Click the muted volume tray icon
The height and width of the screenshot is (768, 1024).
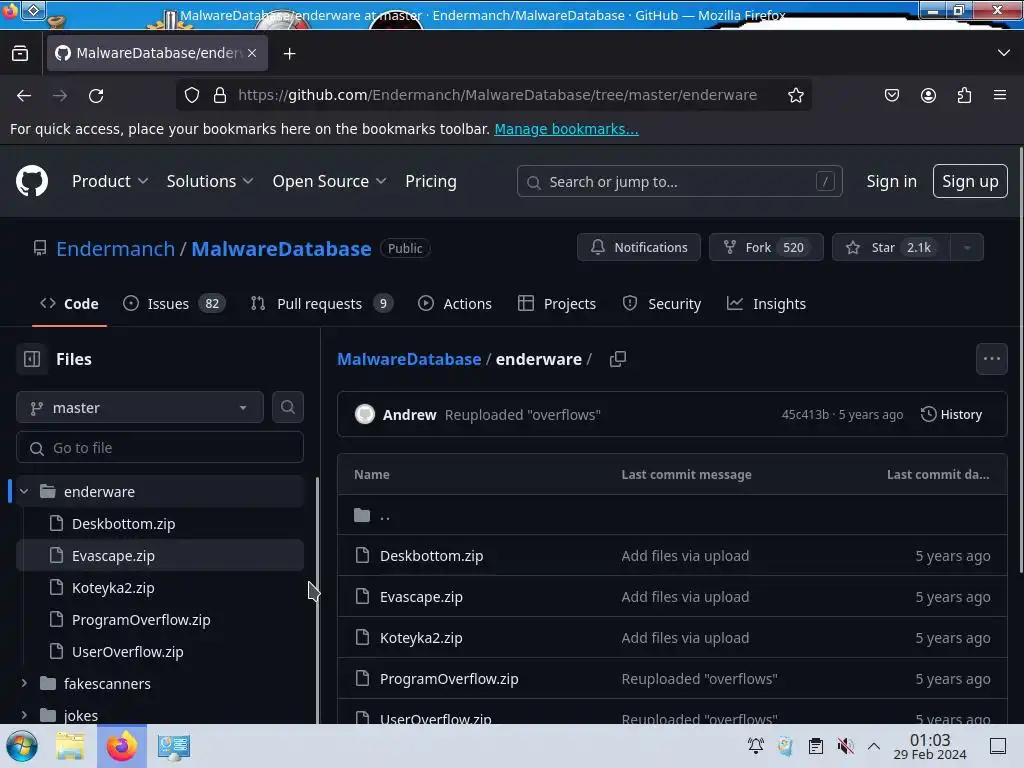845,745
